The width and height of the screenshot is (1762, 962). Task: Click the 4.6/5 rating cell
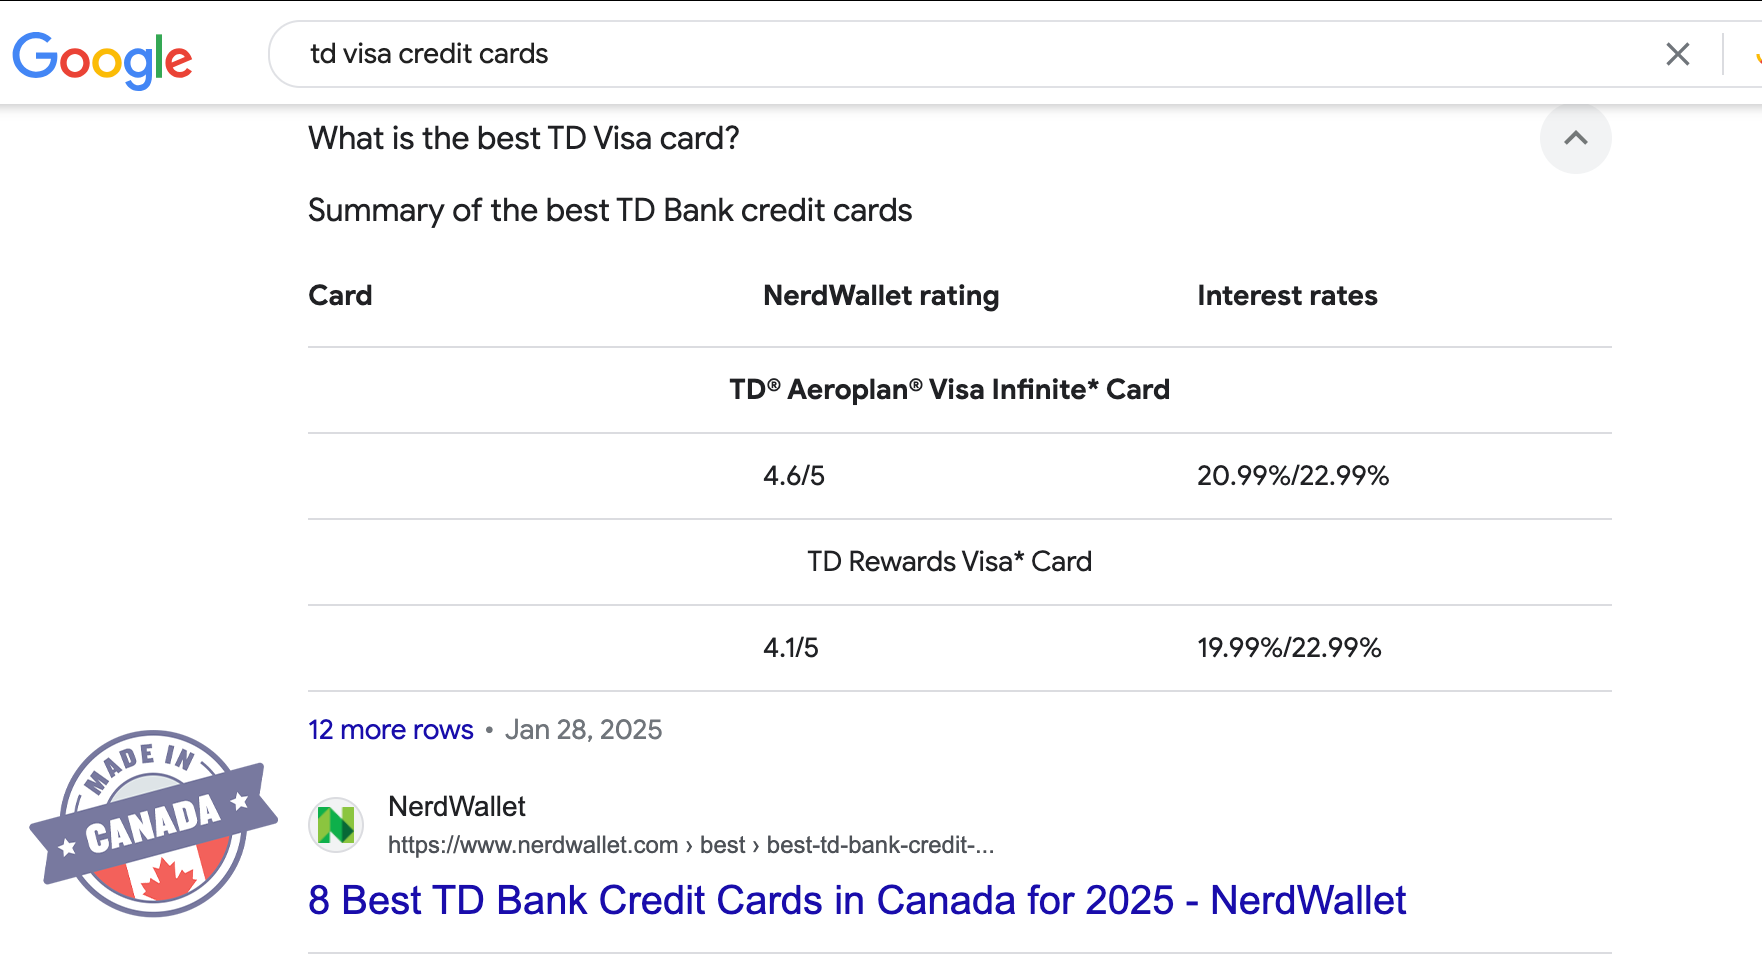coord(793,476)
